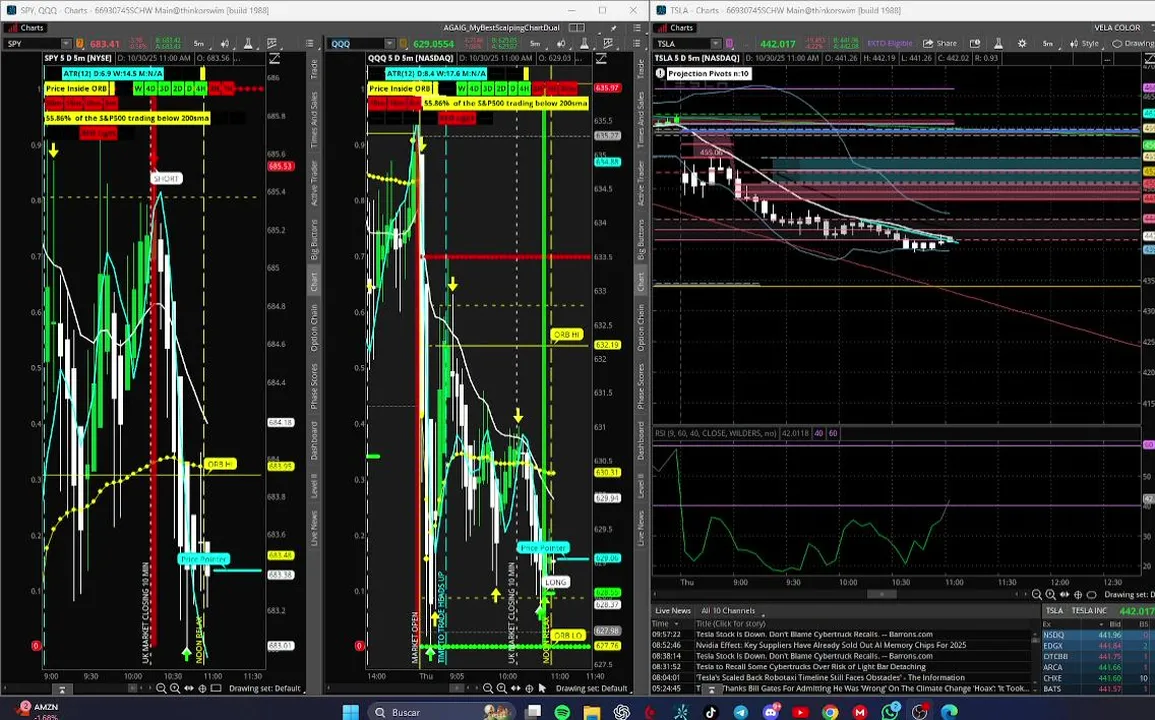Click the TSLA symbol input field

coord(682,43)
